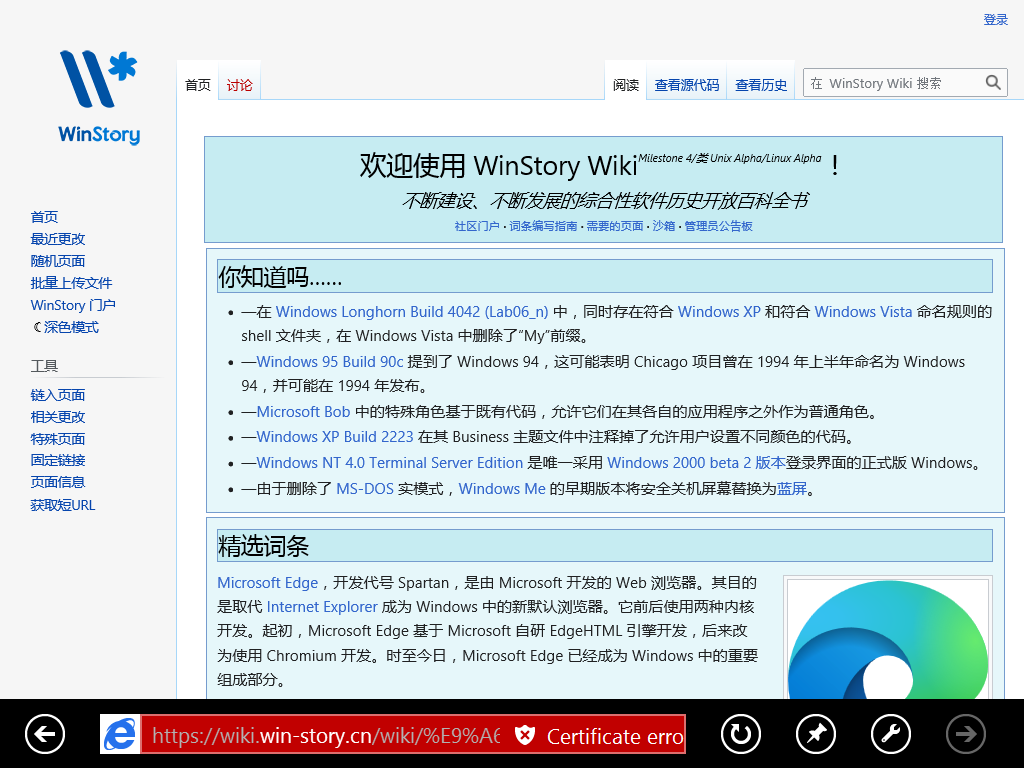This screenshot has width=1024, height=768.
Task: Click the WinStory logo
Action: point(98,97)
